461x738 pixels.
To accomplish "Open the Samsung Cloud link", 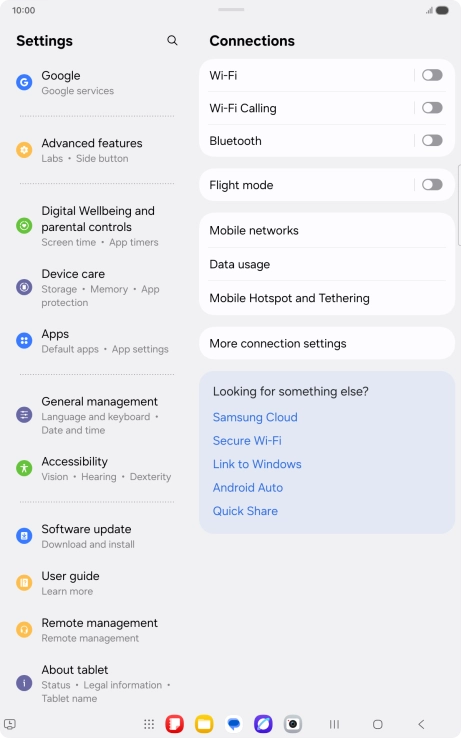I will [x=255, y=417].
